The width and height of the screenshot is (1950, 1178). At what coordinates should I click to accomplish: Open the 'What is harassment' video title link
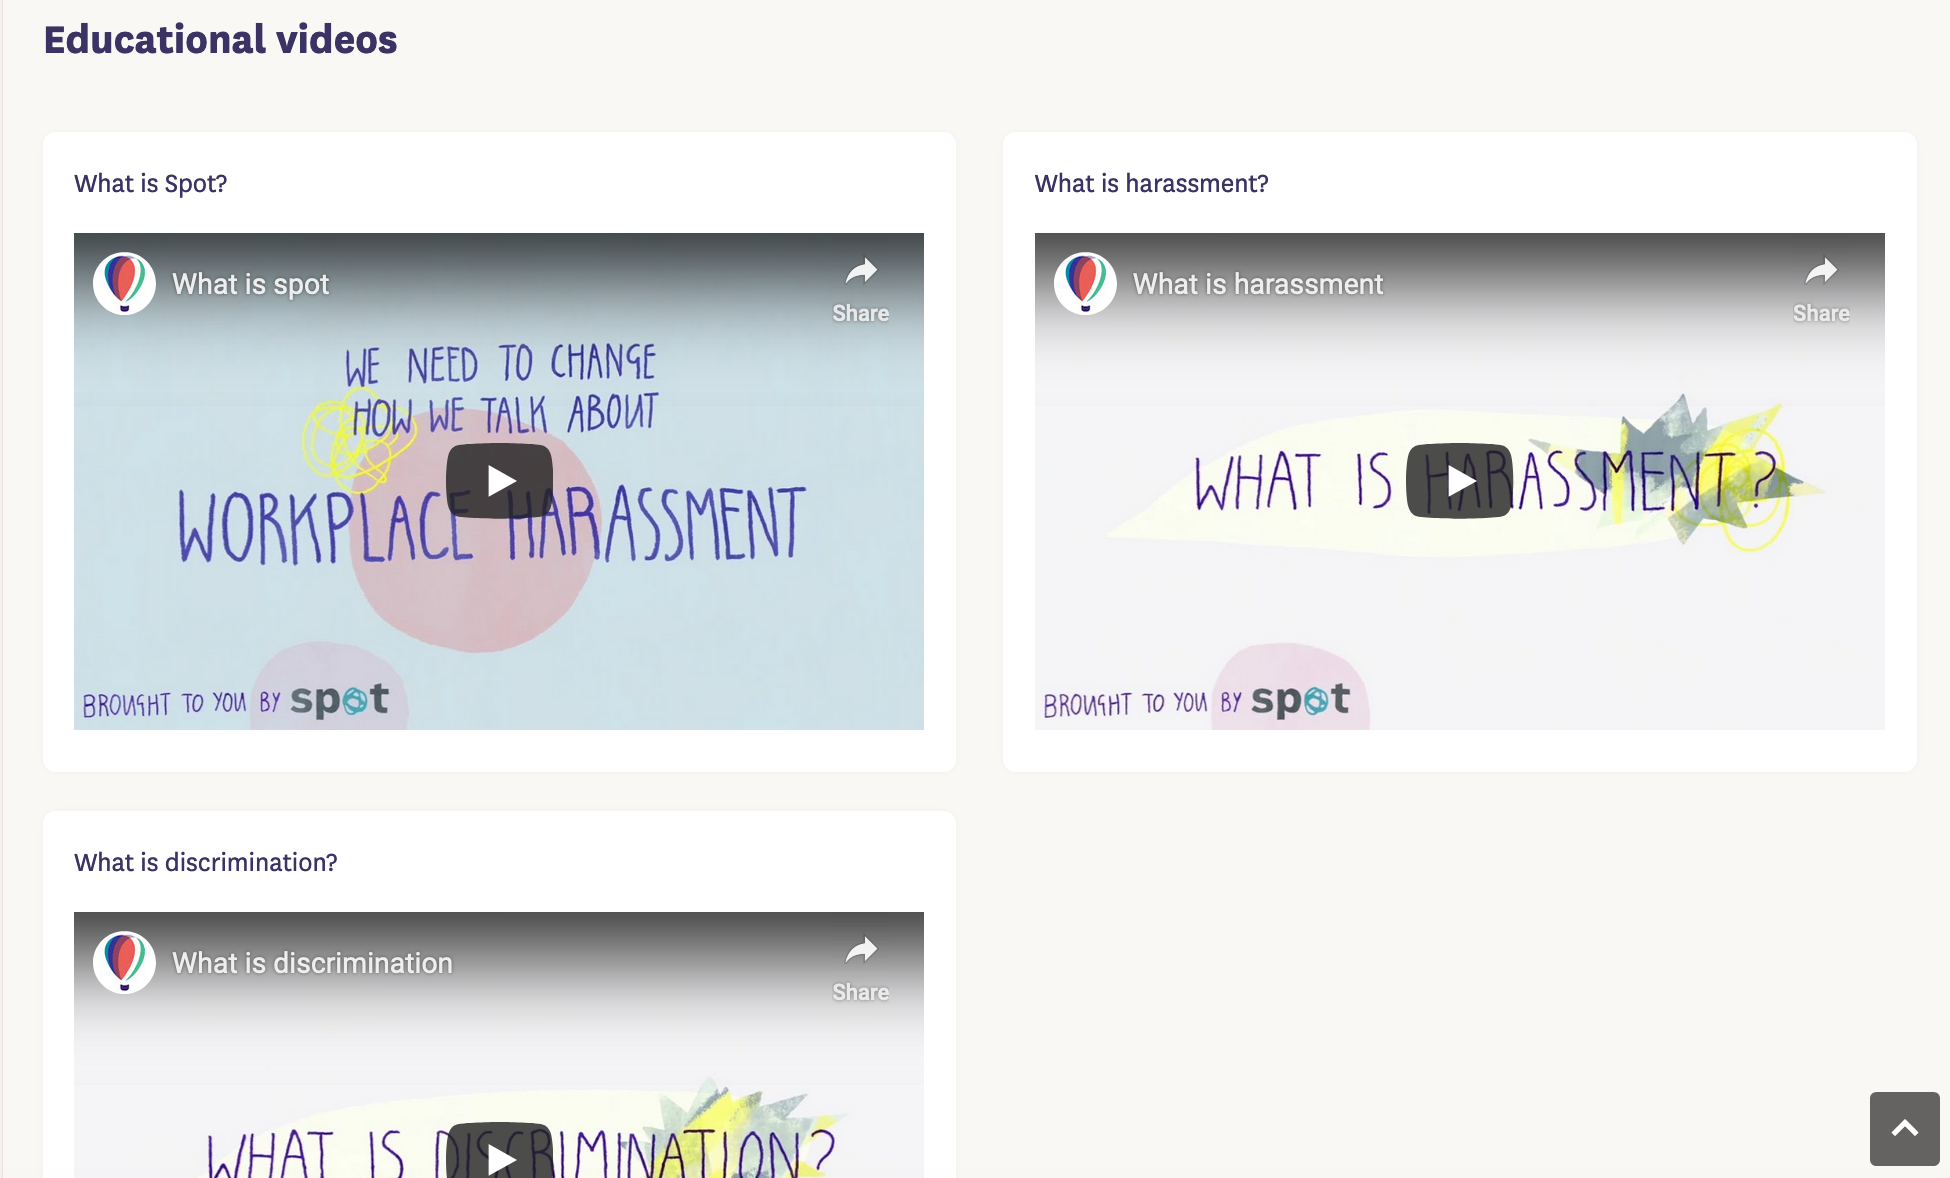click(x=1257, y=284)
